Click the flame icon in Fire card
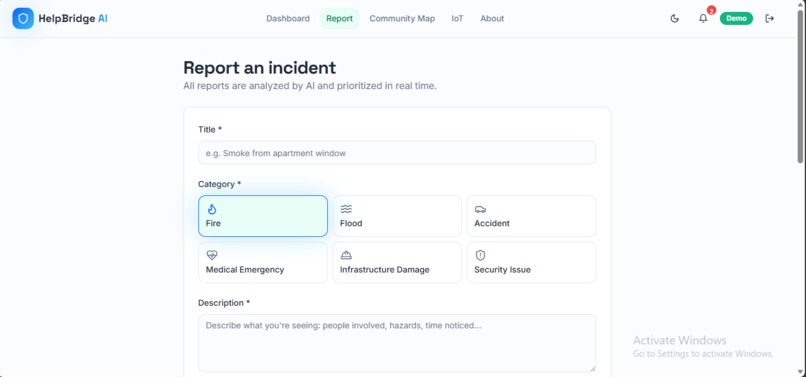The image size is (806, 377). (x=212, y=209)
